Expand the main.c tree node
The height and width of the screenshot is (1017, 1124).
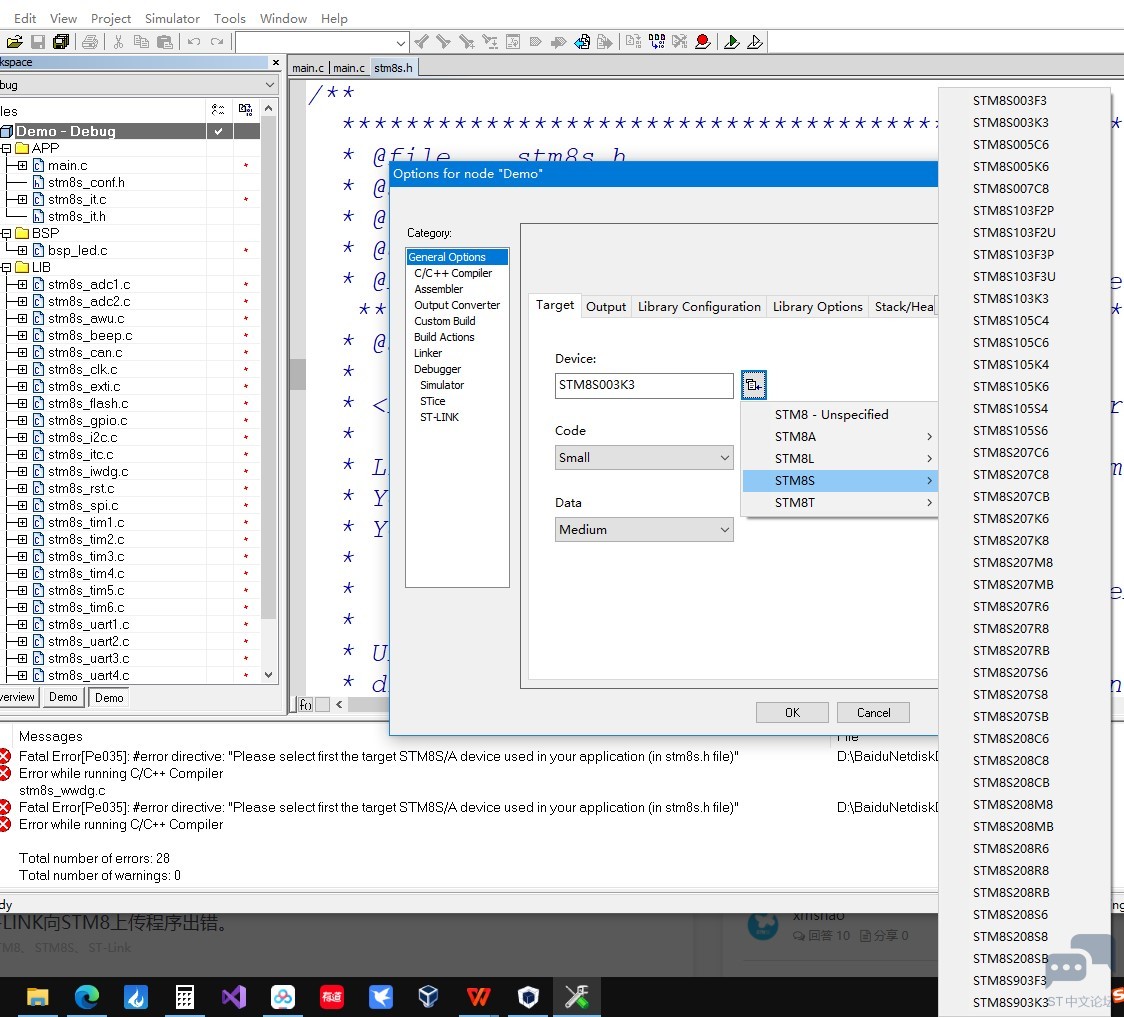[22, 166]
